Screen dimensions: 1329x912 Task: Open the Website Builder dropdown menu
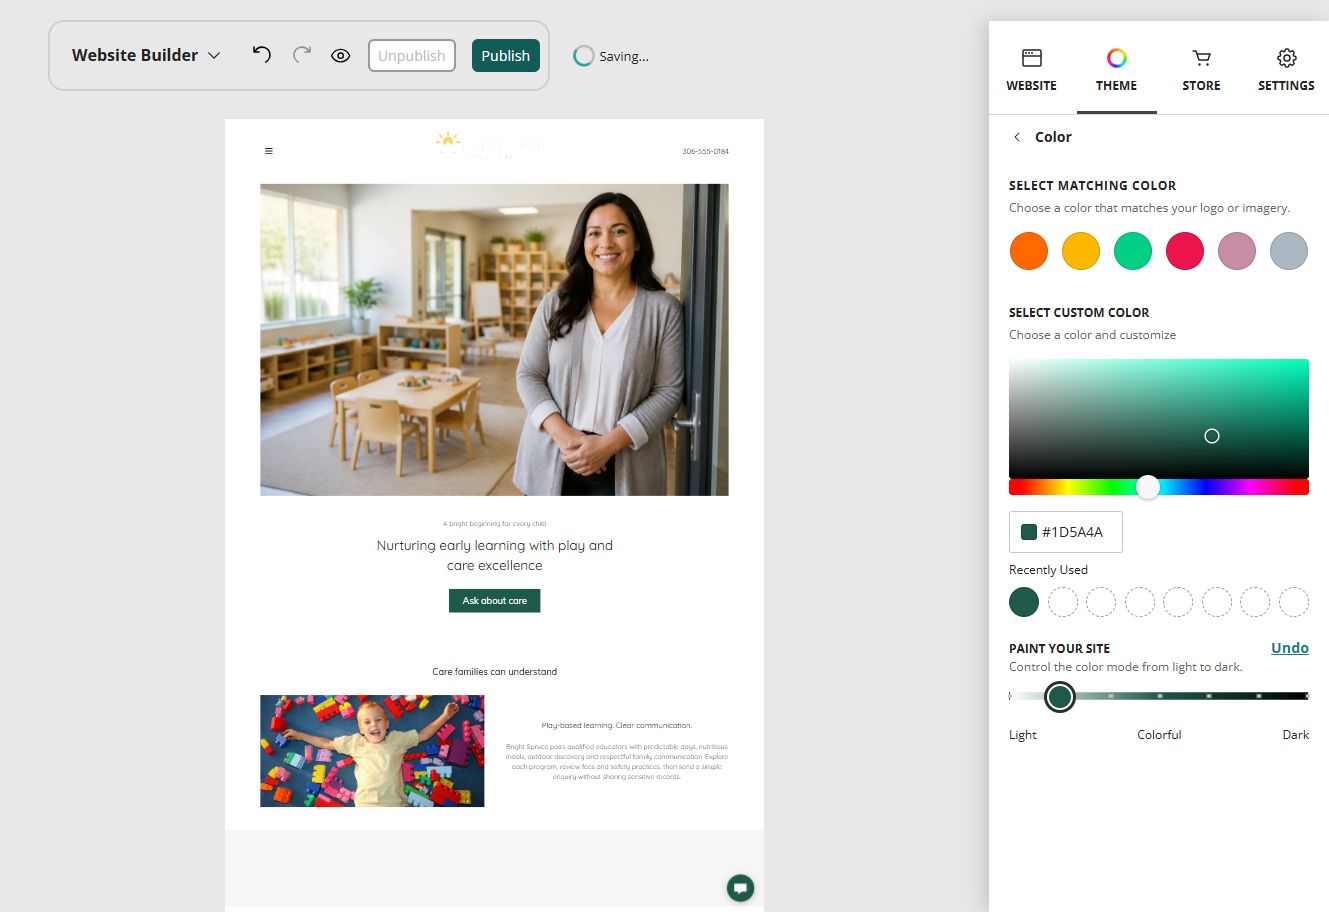coord(146,55)
